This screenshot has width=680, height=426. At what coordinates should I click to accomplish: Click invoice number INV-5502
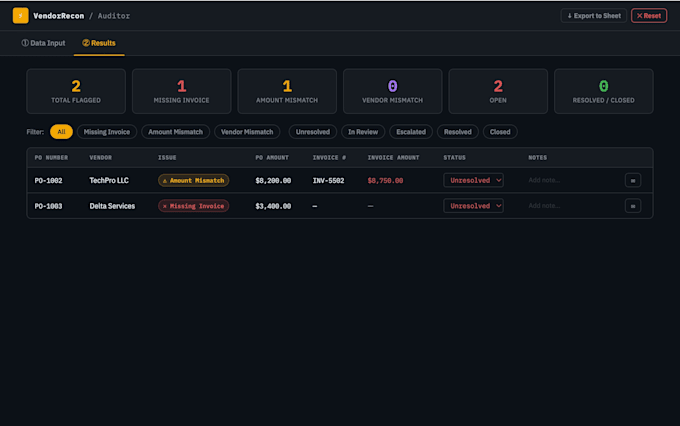[328, 180]
